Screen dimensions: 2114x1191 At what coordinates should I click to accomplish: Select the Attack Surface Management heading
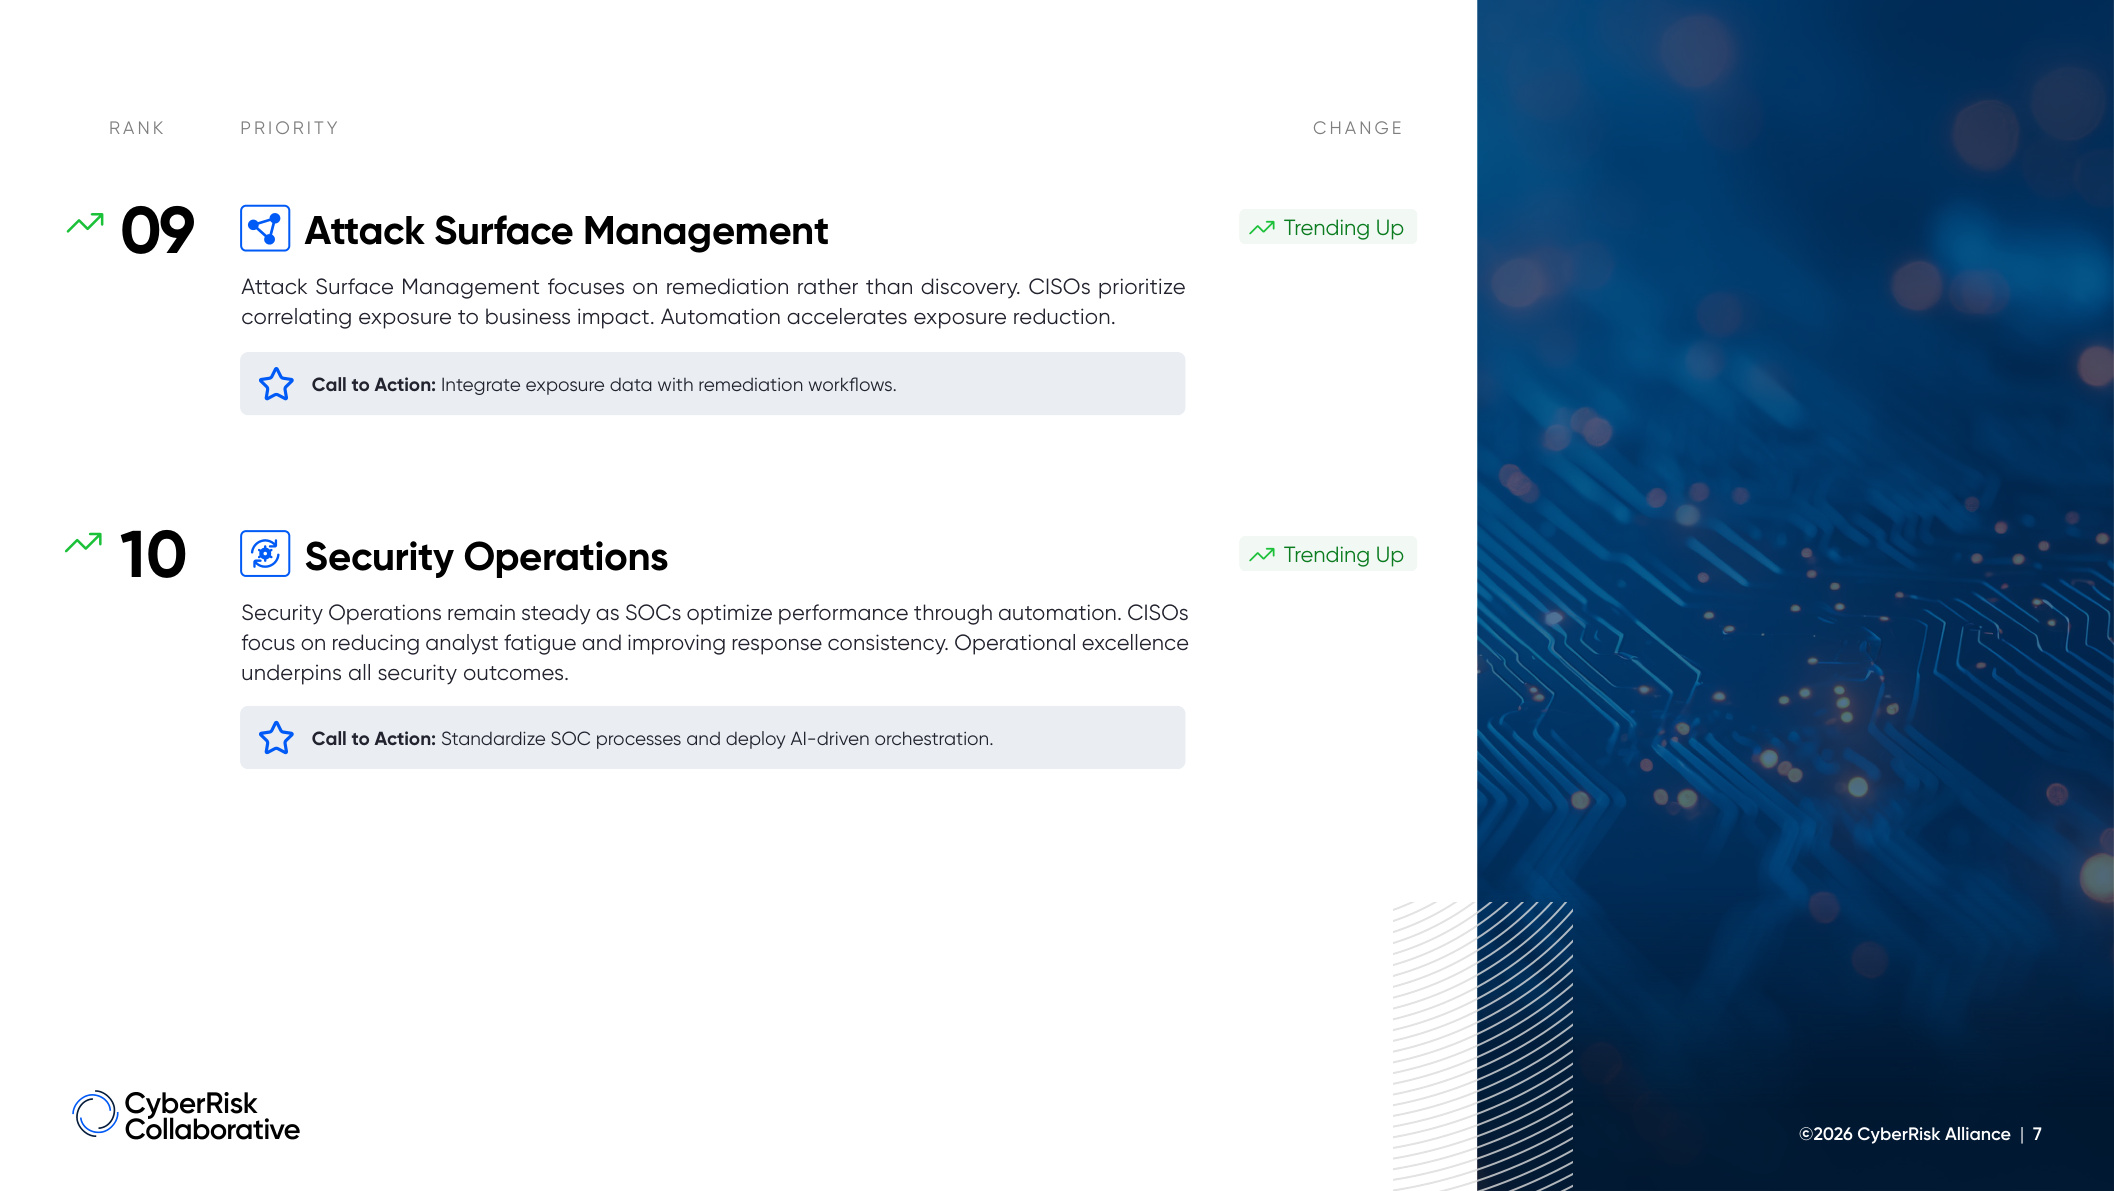click(566, 231)
